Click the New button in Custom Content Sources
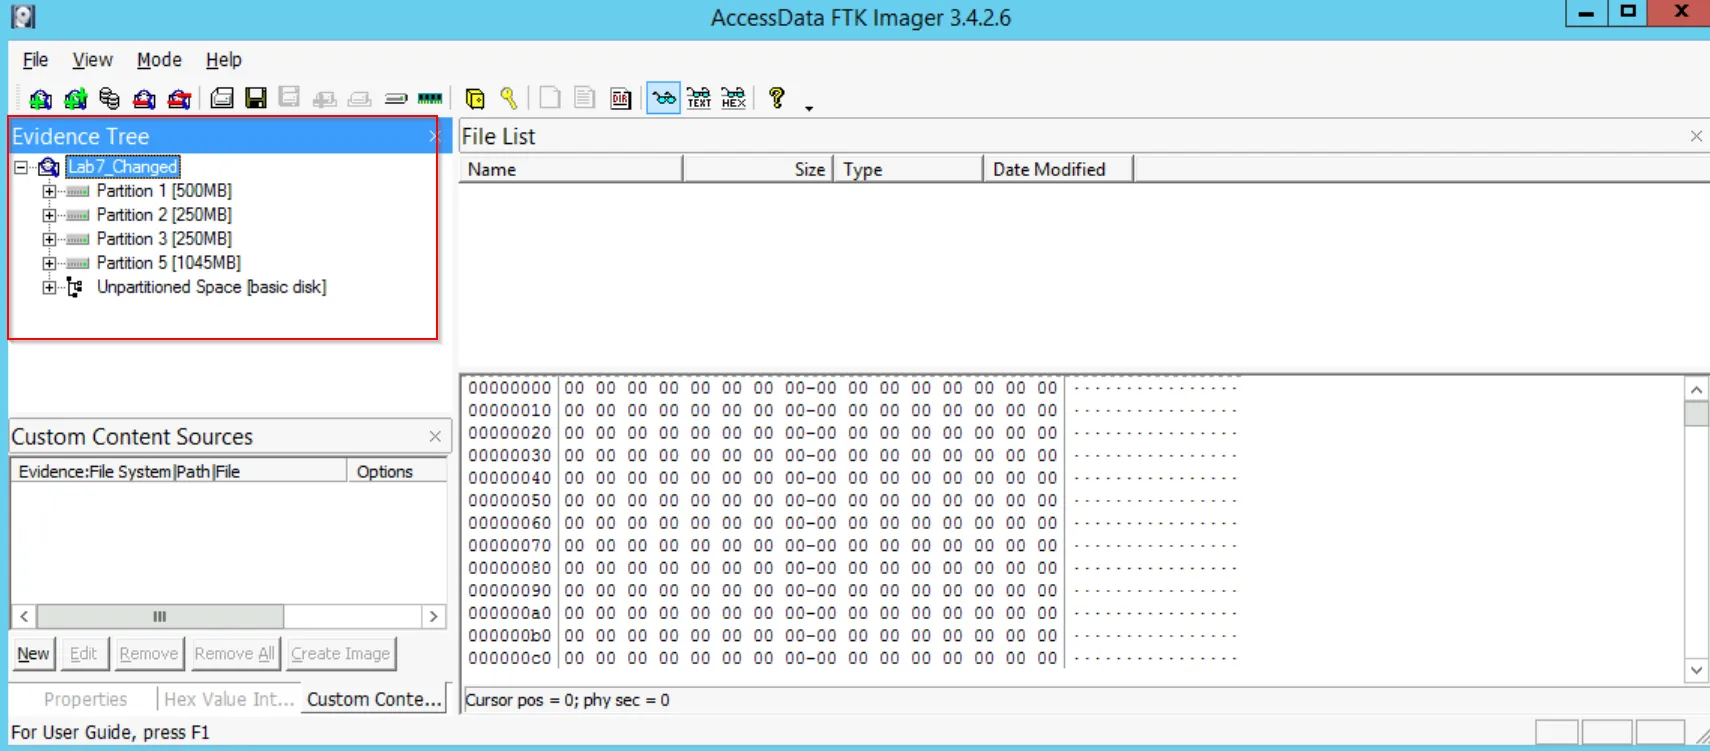The height and width of the screenshot is (751, 1710). [33, 654]
